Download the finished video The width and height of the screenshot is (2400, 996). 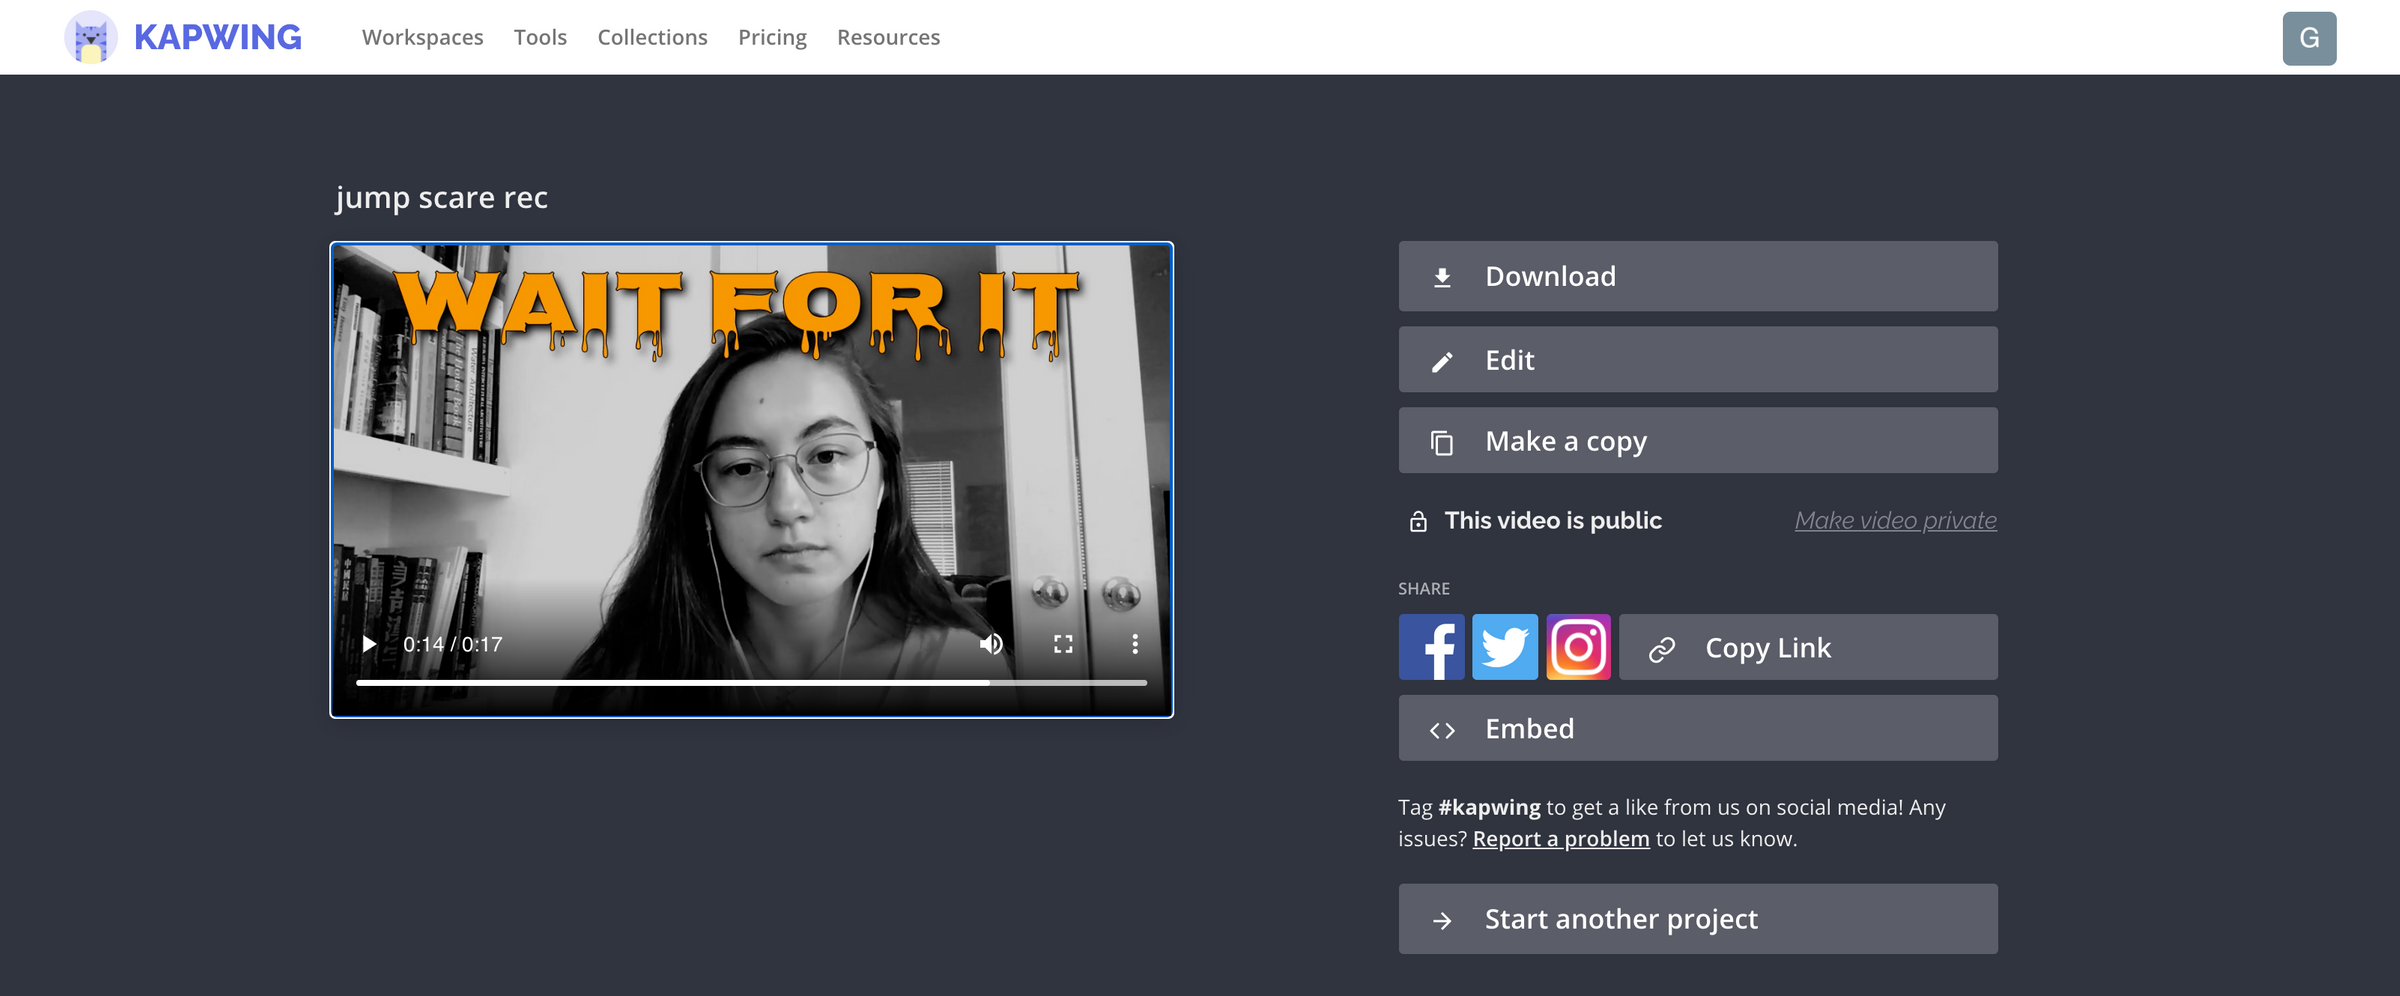(1697, 276)
